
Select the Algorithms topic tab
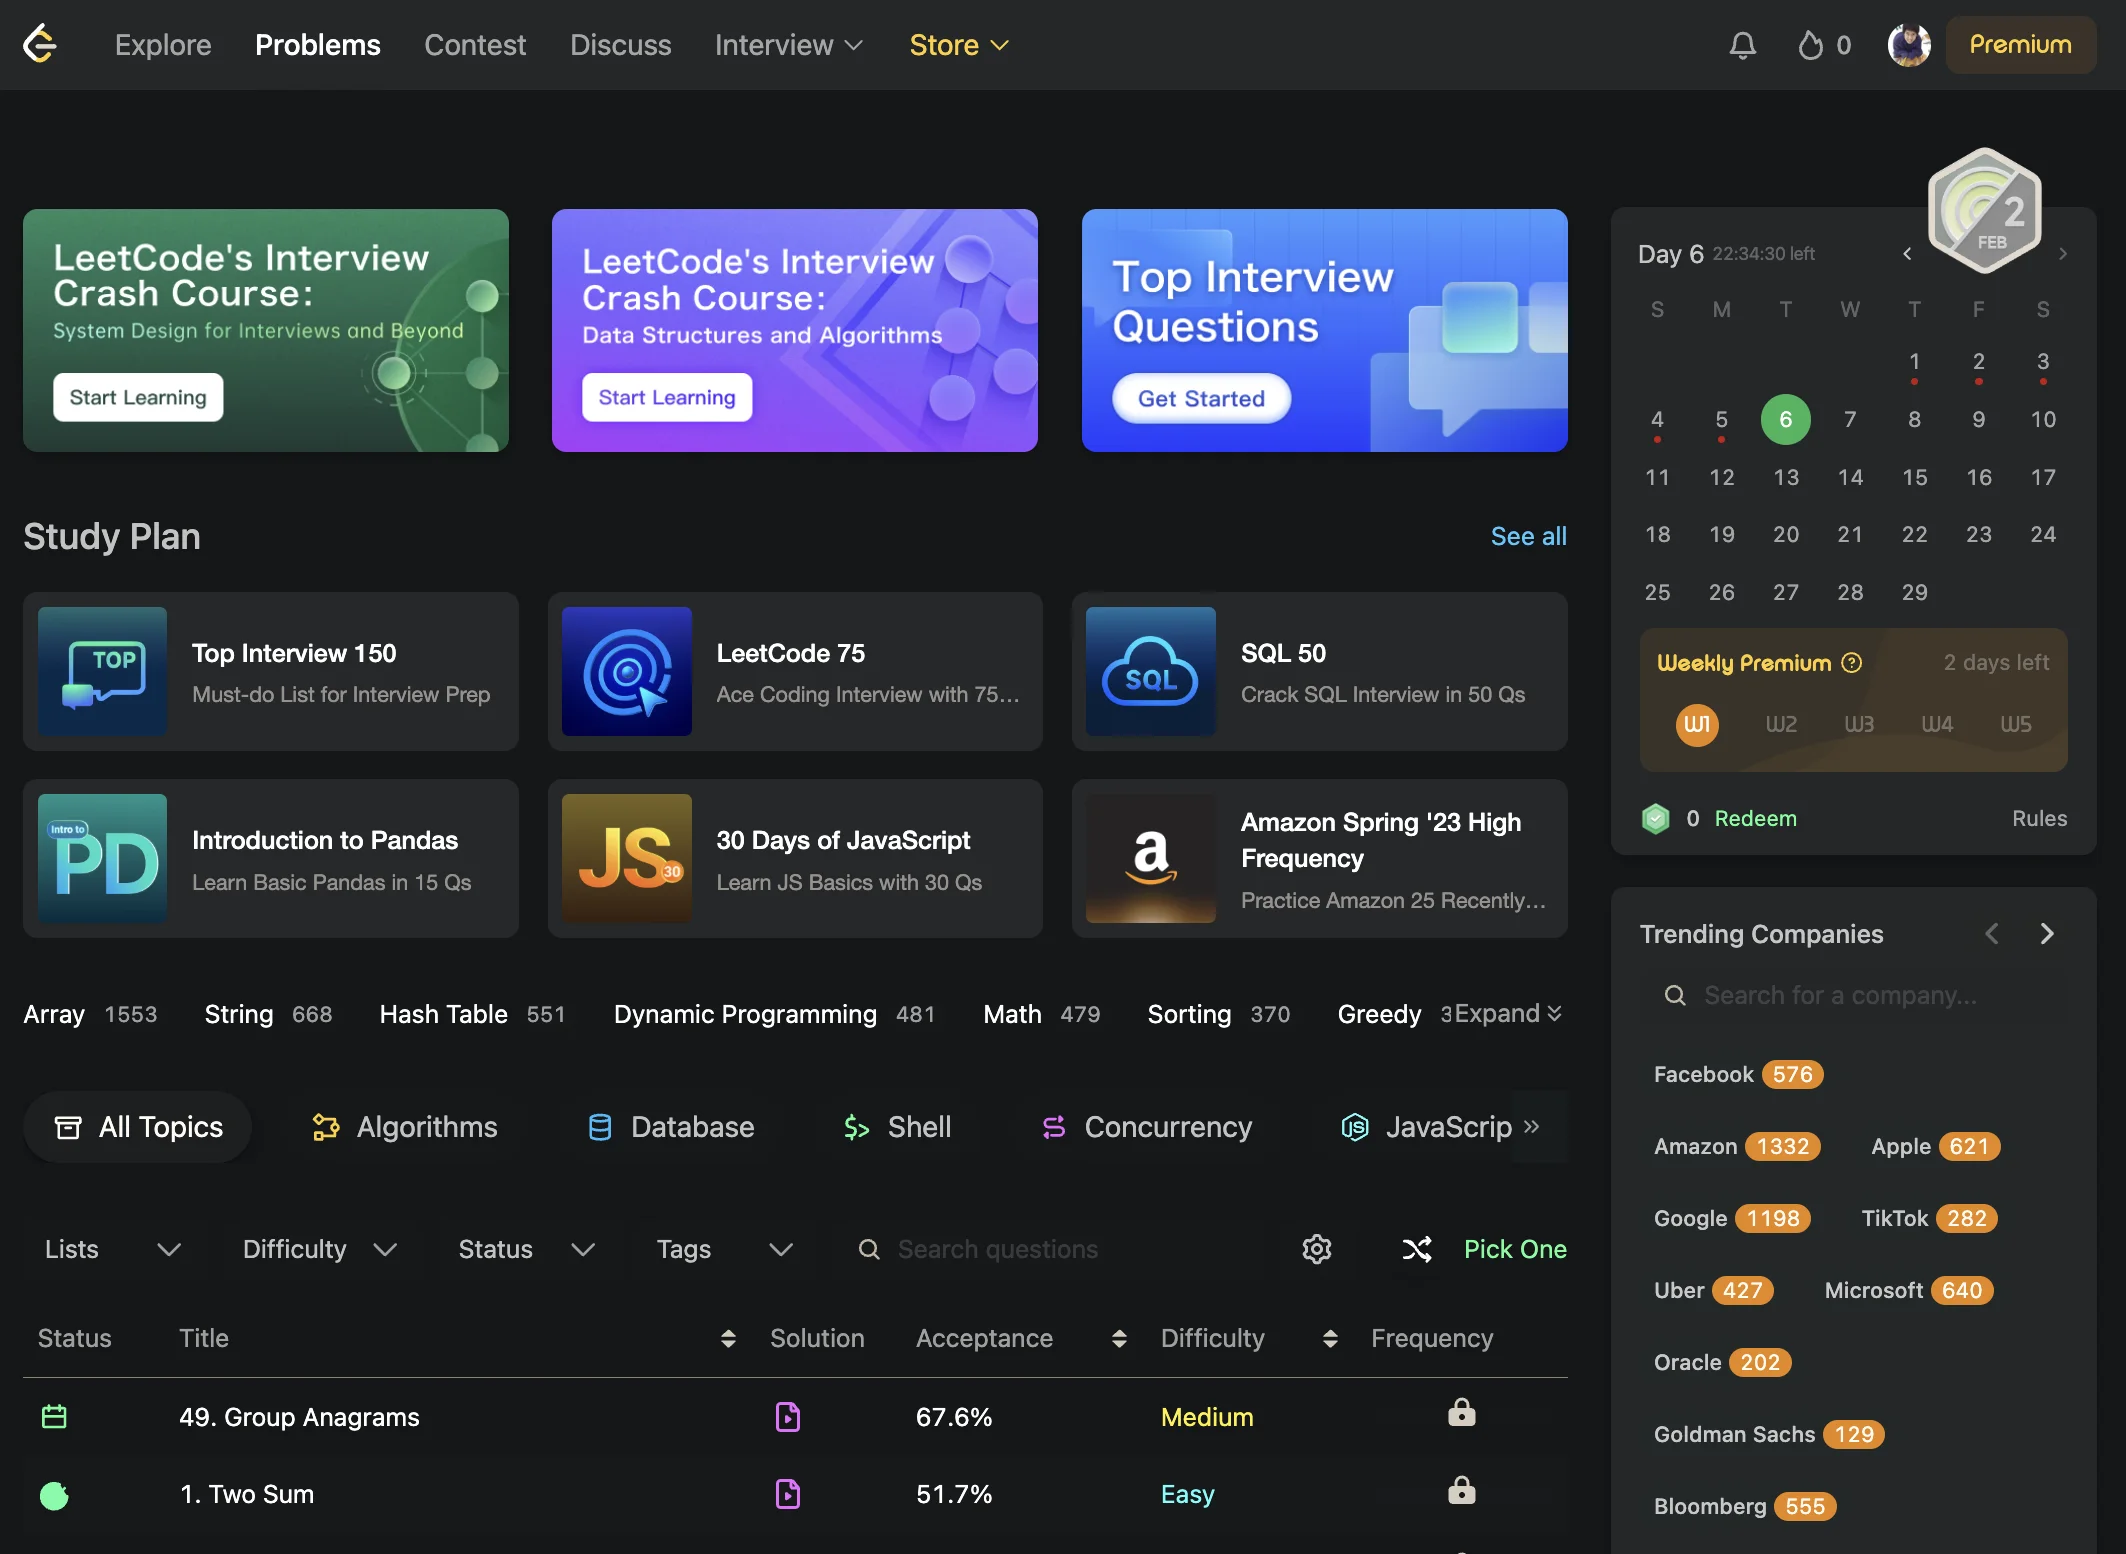point(405,1127)
